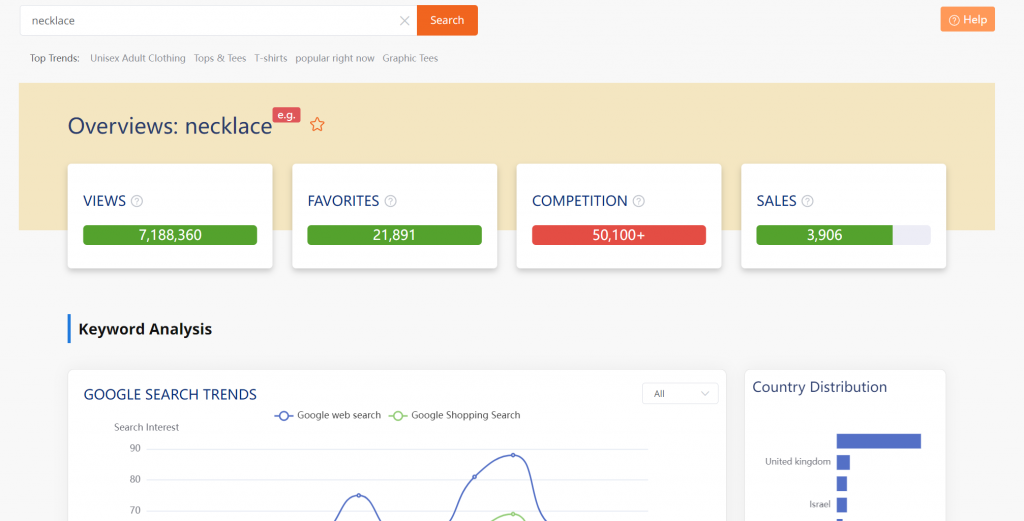This screenshot has height=521, width=1024.
Task: Select Graphic Tees trend
Action: tap(410, 58)
